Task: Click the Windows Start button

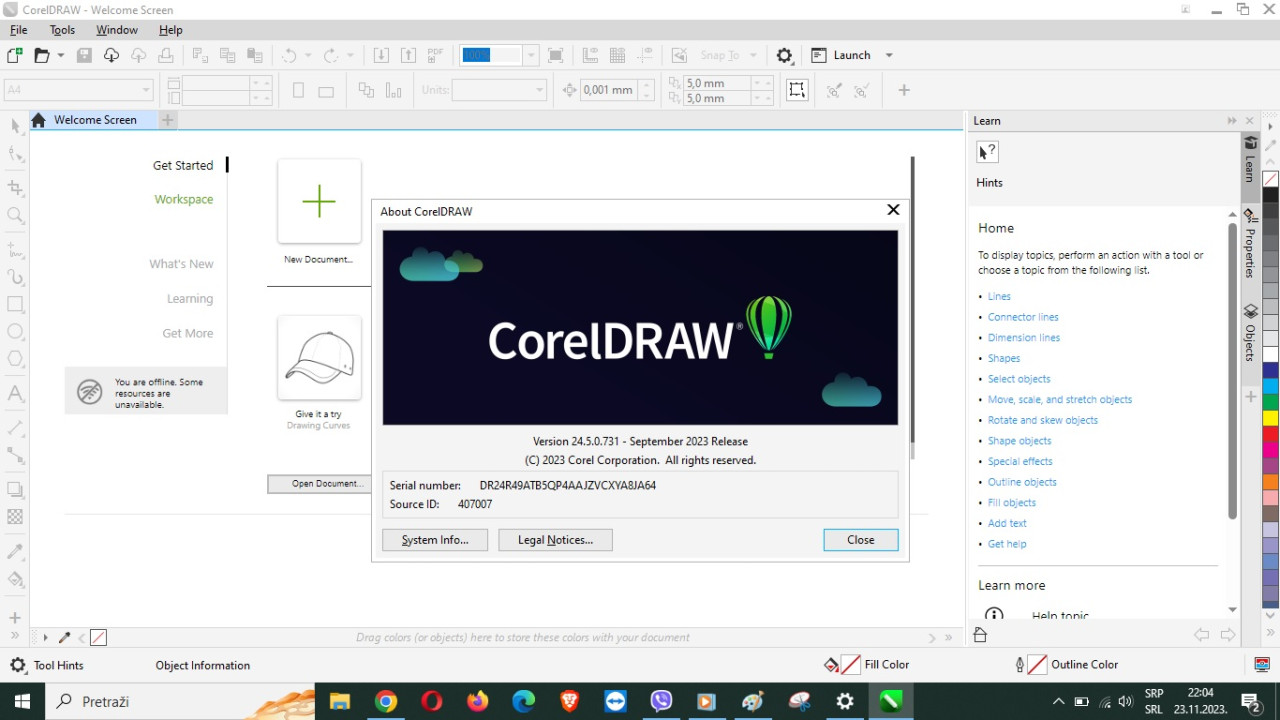Action: click(22, 701)
